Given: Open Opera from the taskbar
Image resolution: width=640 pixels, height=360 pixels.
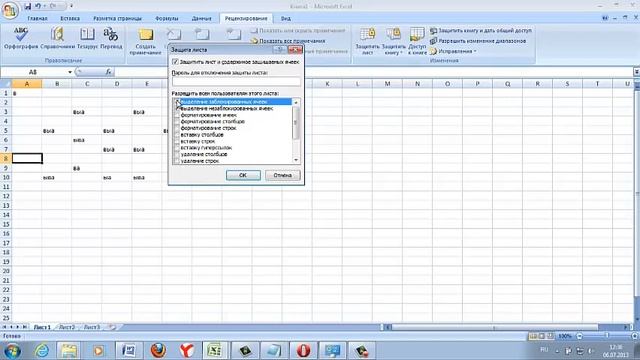Looking at the screenshot, I should click(x=303, y=350).
